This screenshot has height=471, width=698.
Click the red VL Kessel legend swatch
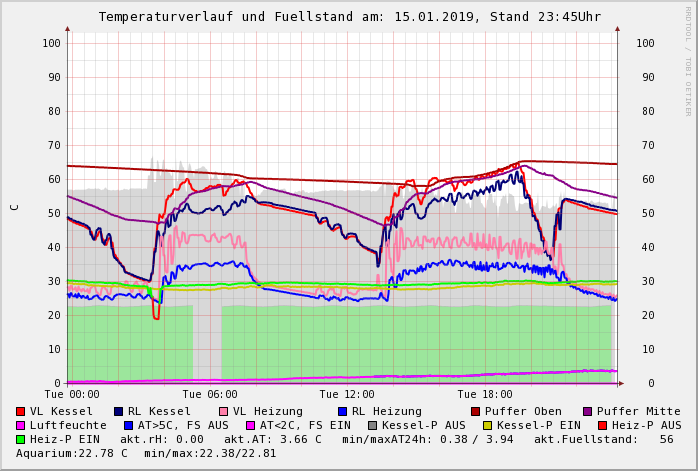[x=21, y=411]
